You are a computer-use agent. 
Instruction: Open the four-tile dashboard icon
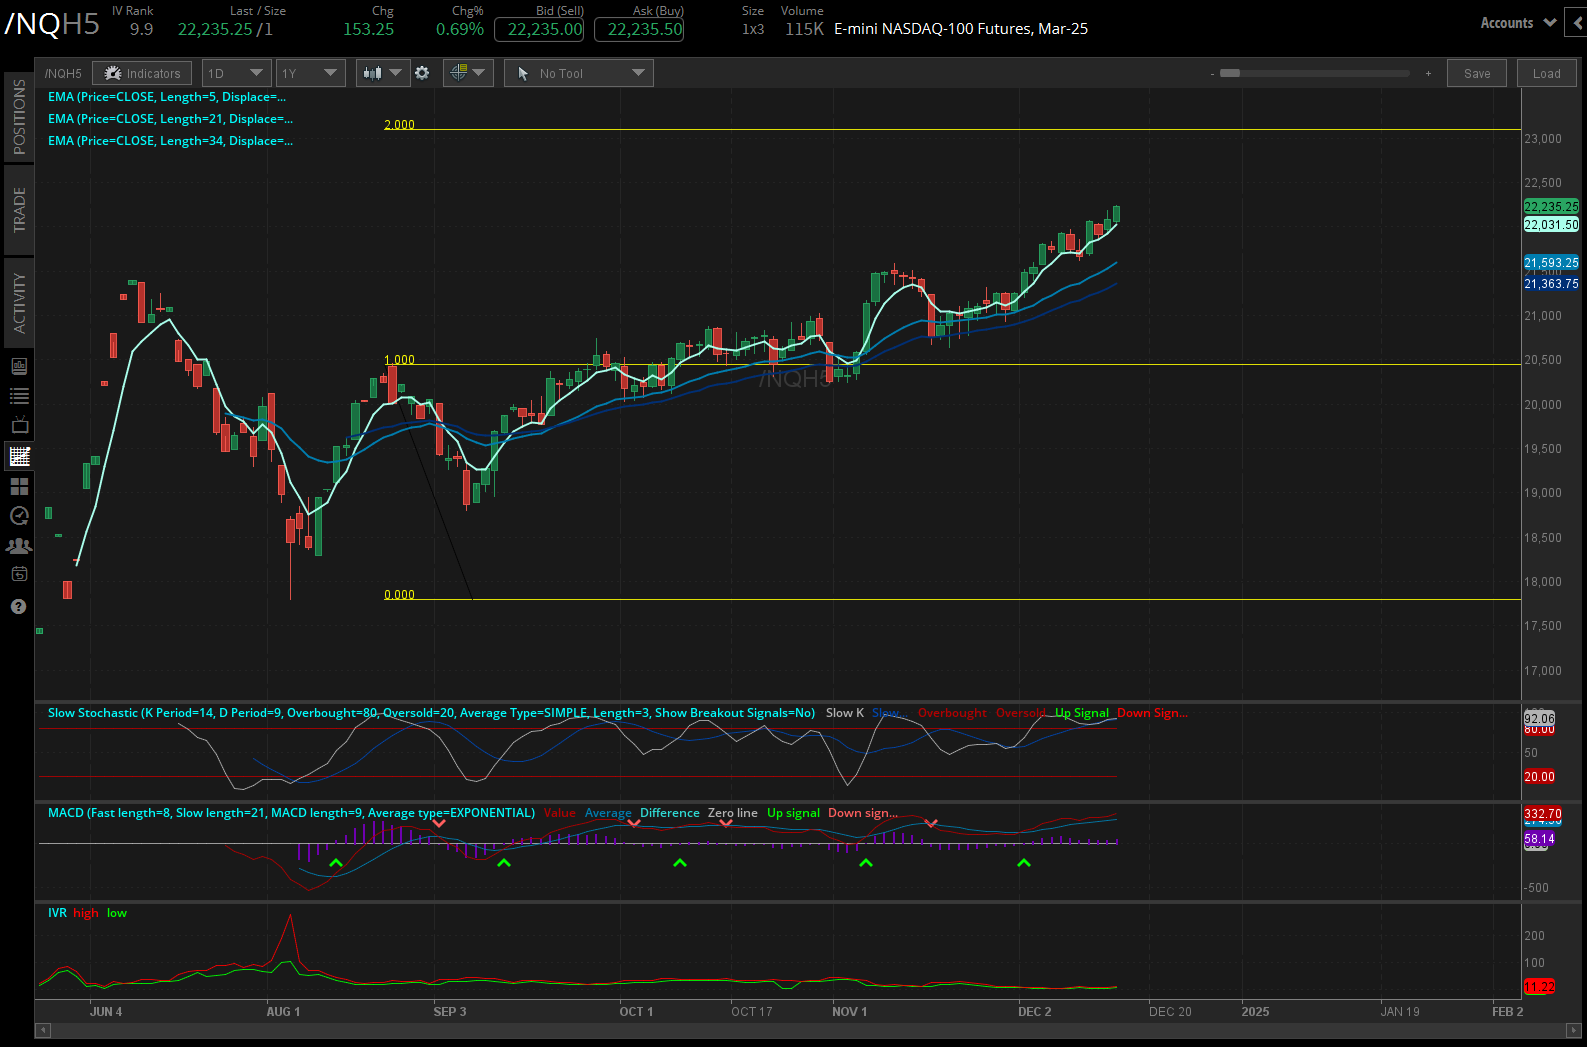19,486
